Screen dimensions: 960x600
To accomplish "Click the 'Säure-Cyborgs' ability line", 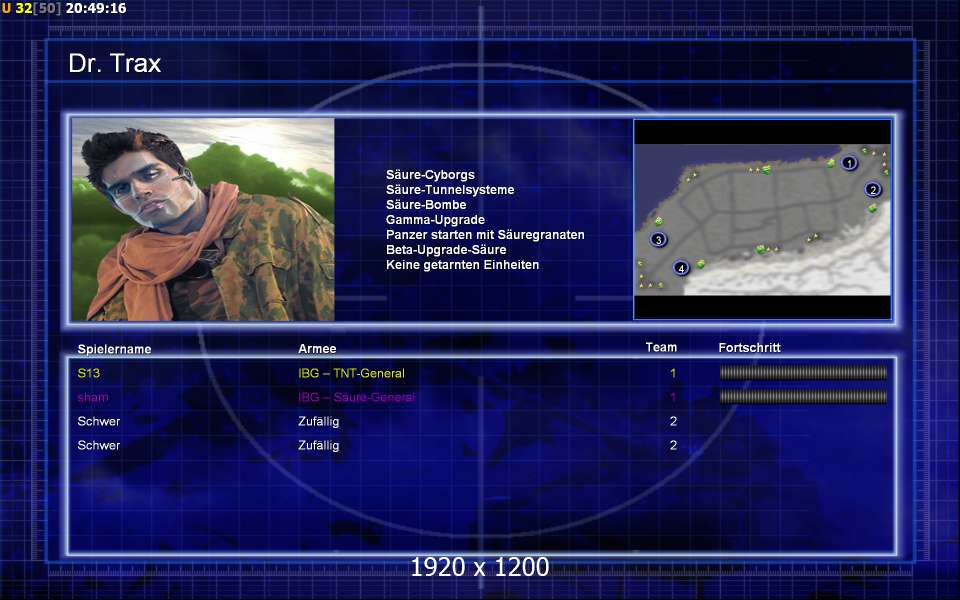I will (430, 174).
